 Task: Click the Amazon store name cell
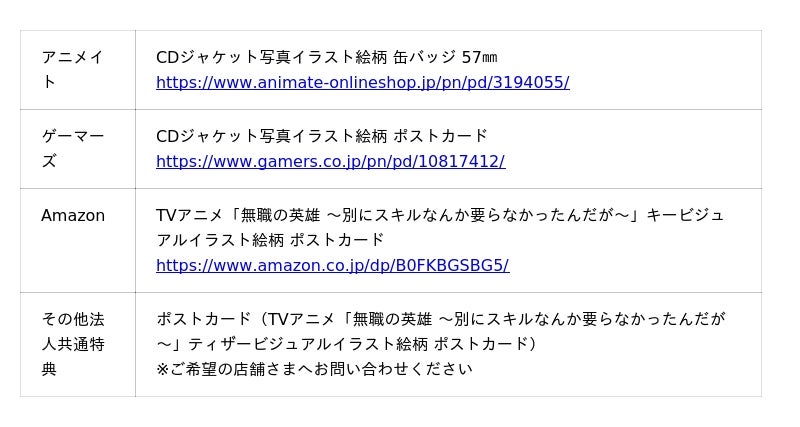78,240
